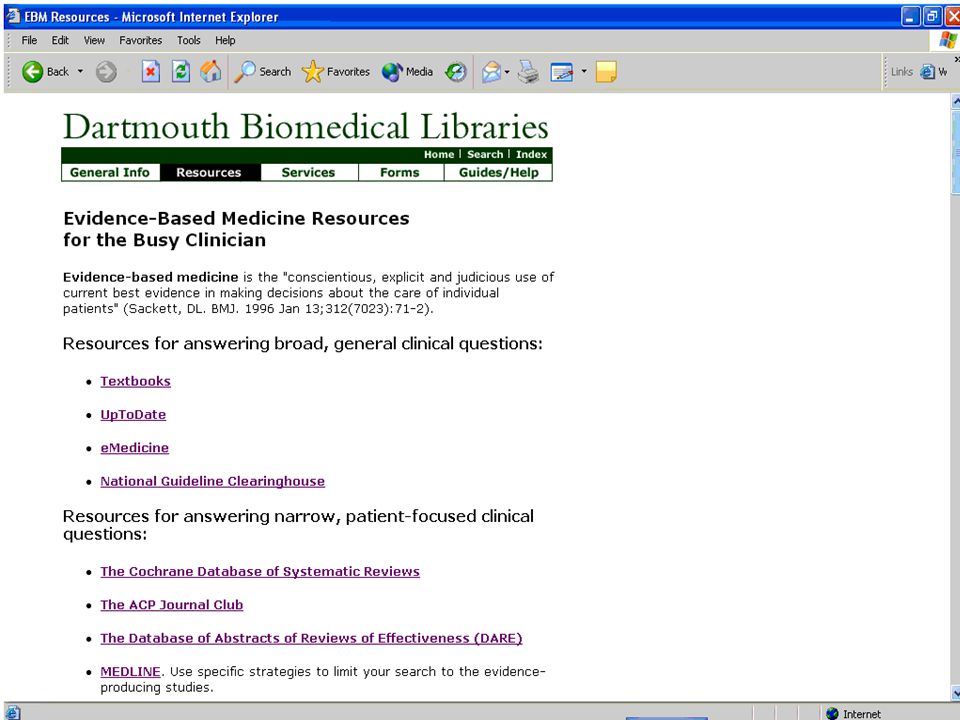
Task: Open the Back history dropdown arrow
Action: click(x=80, y=72)
